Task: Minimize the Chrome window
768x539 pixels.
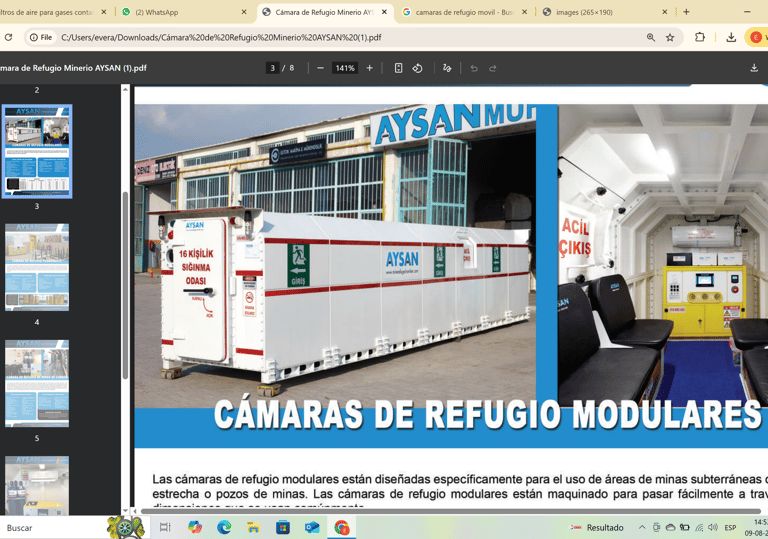Action: (x=747, y=12)
